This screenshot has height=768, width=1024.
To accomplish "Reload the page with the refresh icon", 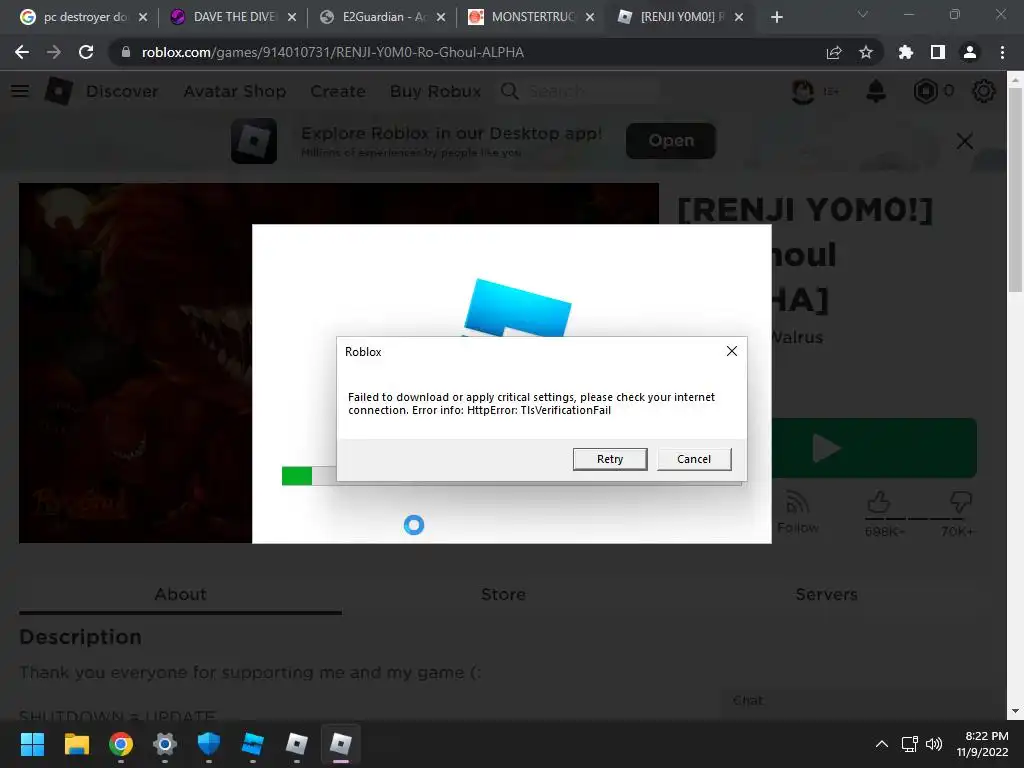I will tap(86, 52).
